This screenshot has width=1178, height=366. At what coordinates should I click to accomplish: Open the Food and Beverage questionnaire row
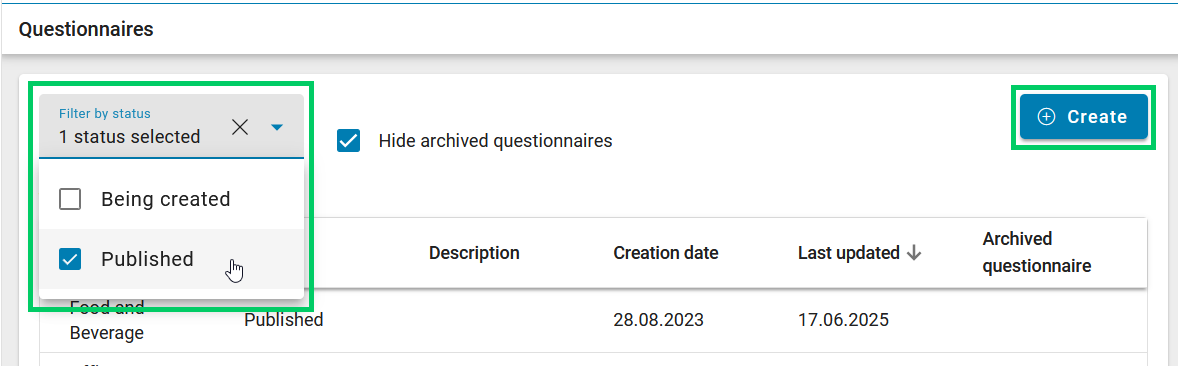(594, 320)
